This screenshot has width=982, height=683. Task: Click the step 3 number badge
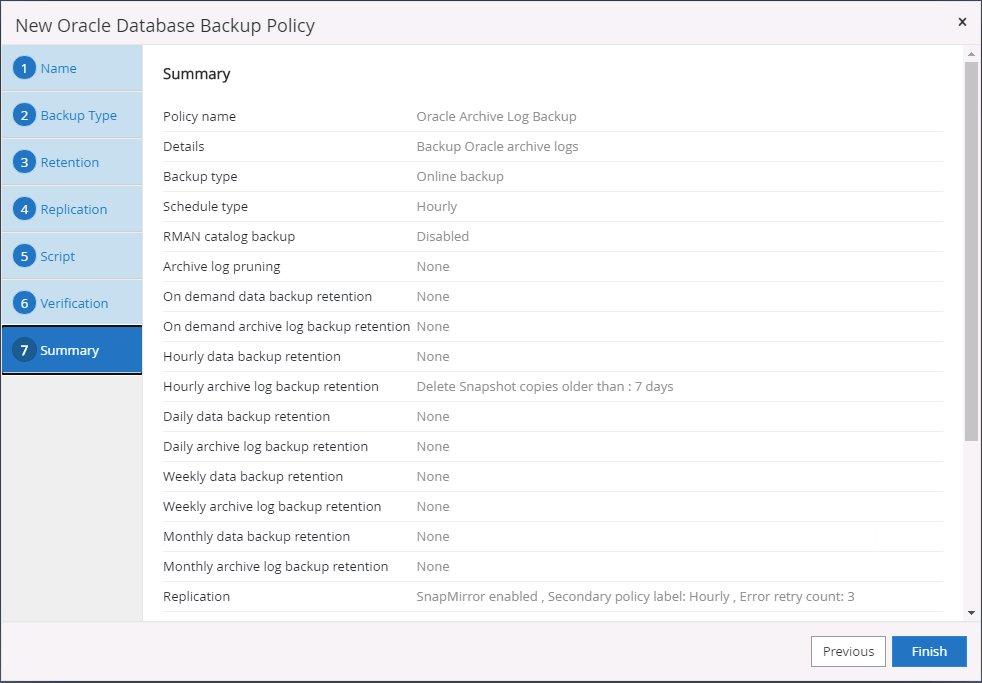click(x=25, y=162)
